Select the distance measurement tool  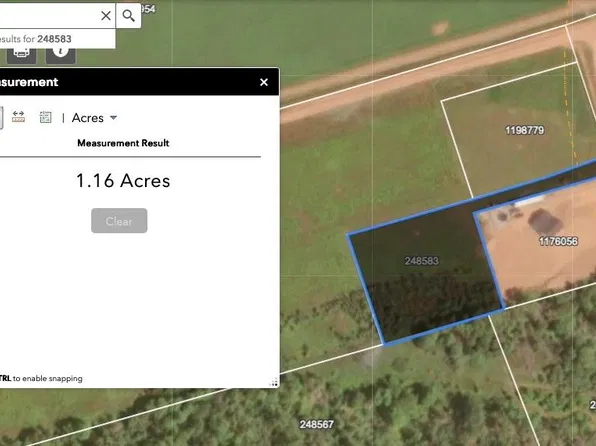point(18,117)
